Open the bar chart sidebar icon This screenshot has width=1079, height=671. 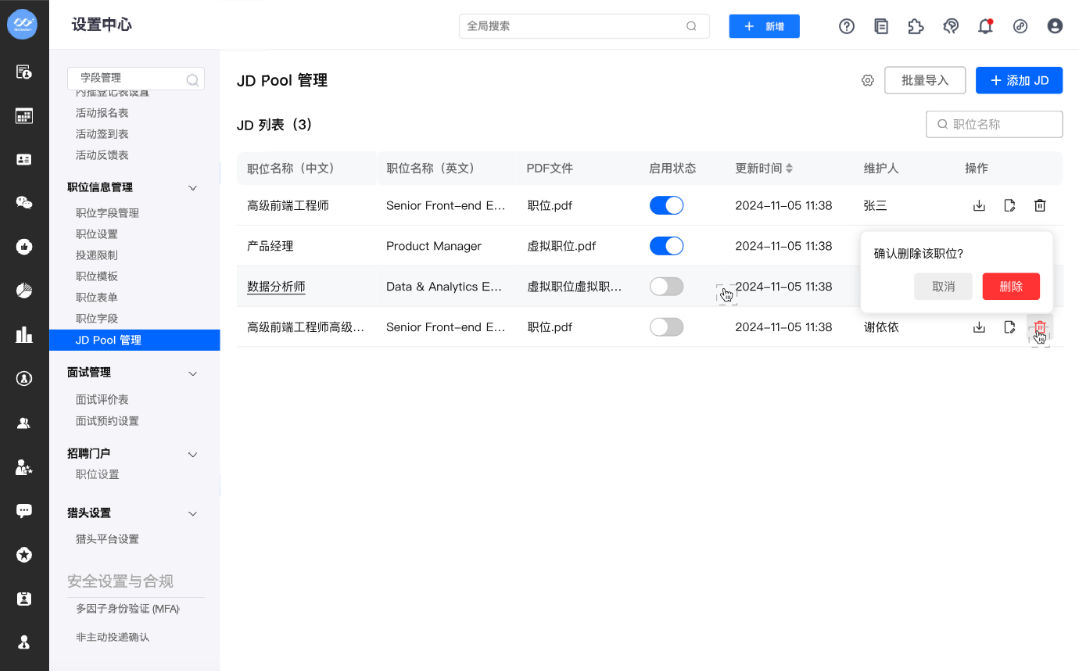click(24, 334)
